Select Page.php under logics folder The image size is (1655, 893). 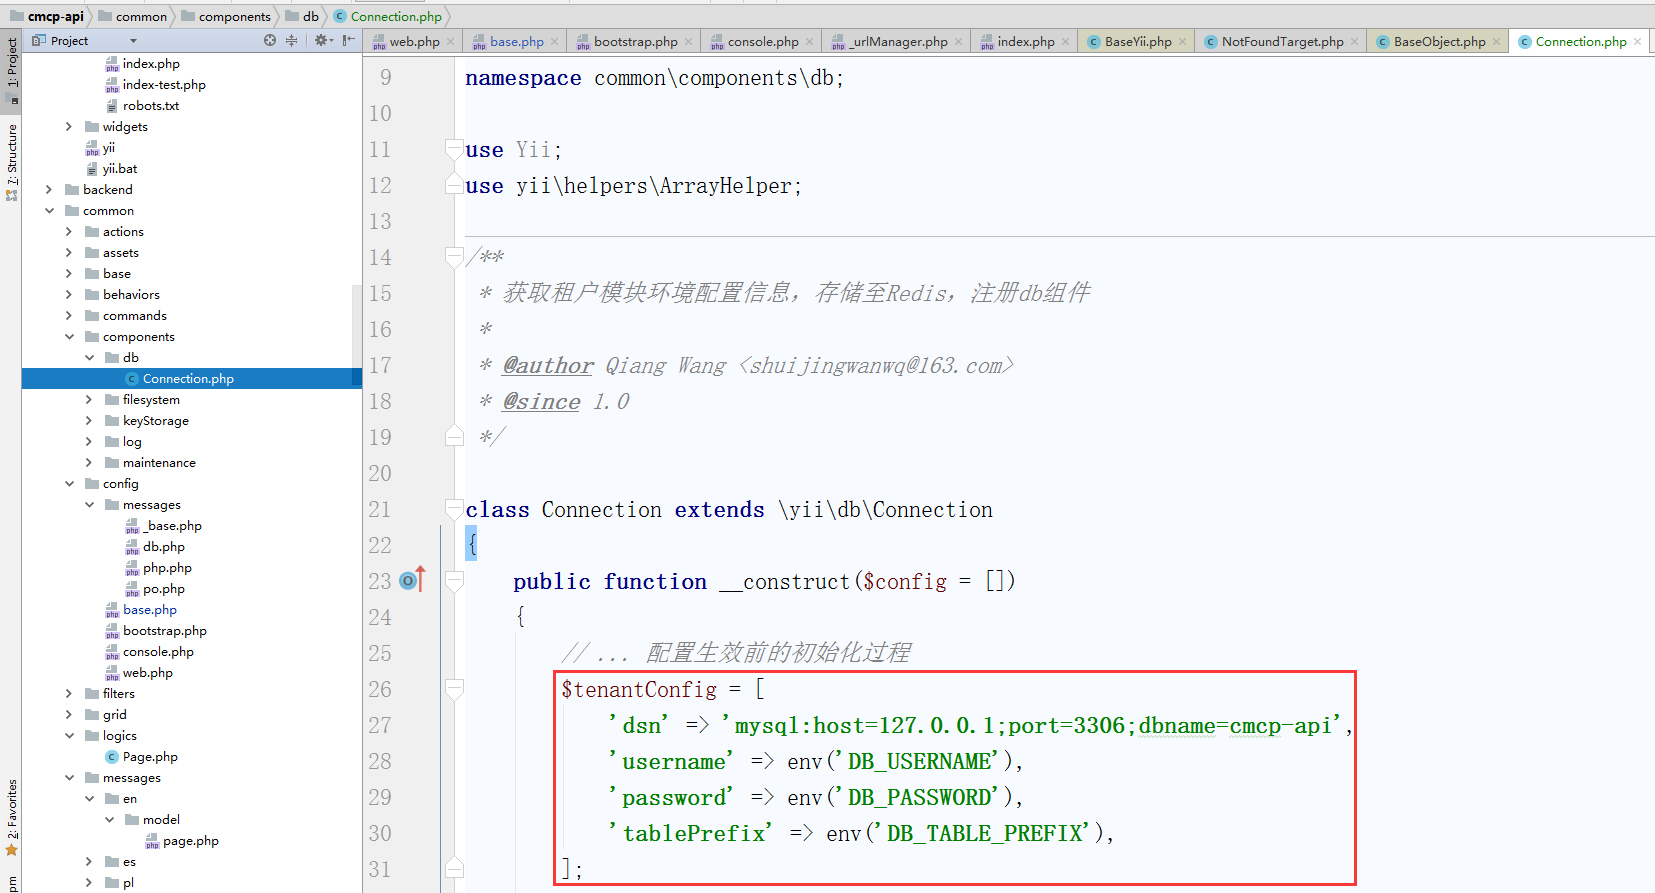[150, 757]
